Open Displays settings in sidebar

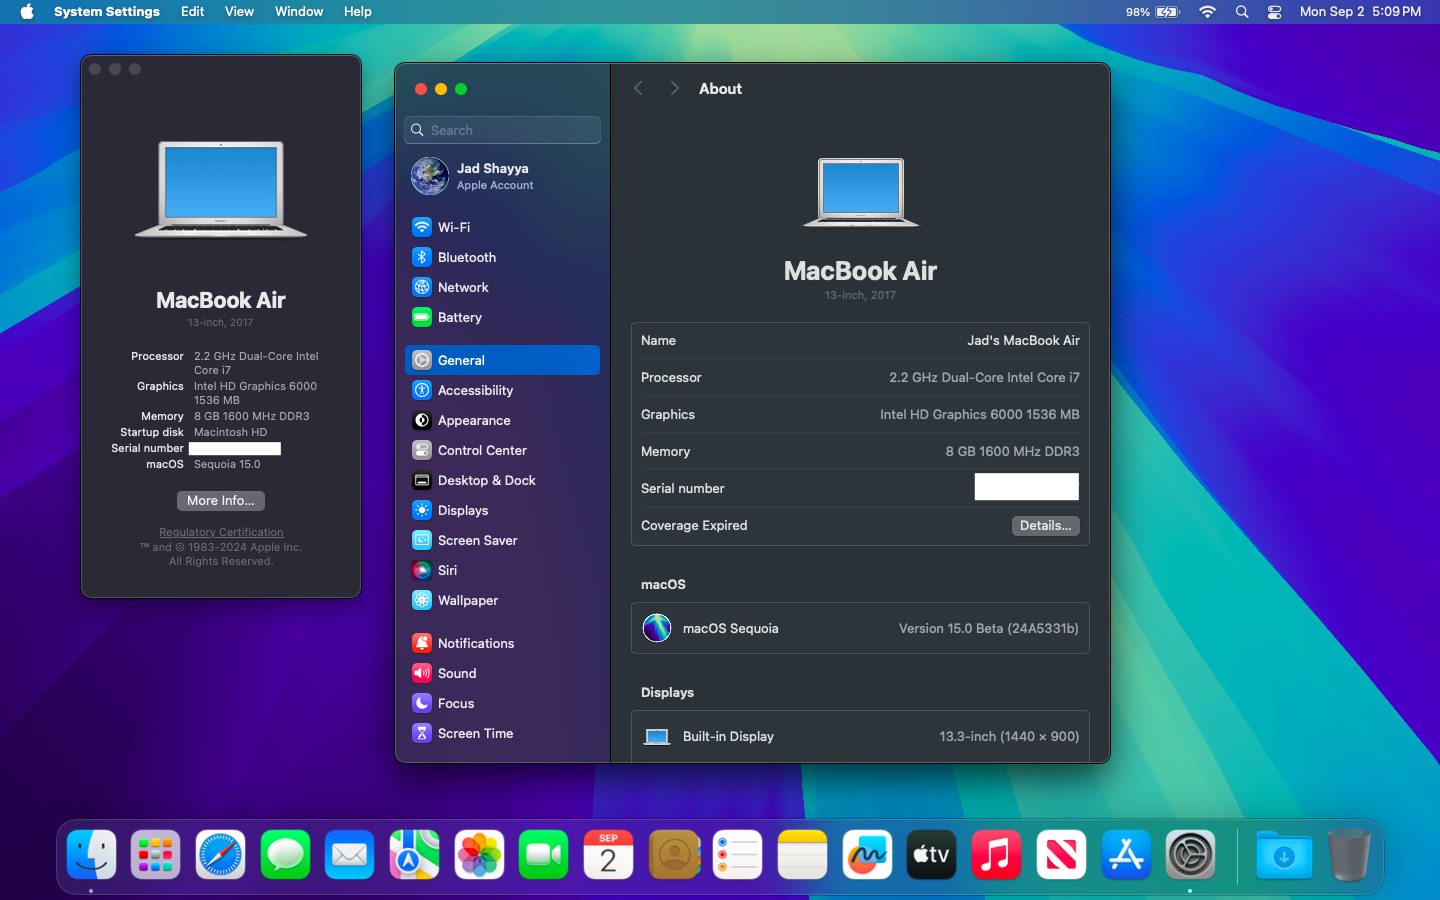[502, 510]
